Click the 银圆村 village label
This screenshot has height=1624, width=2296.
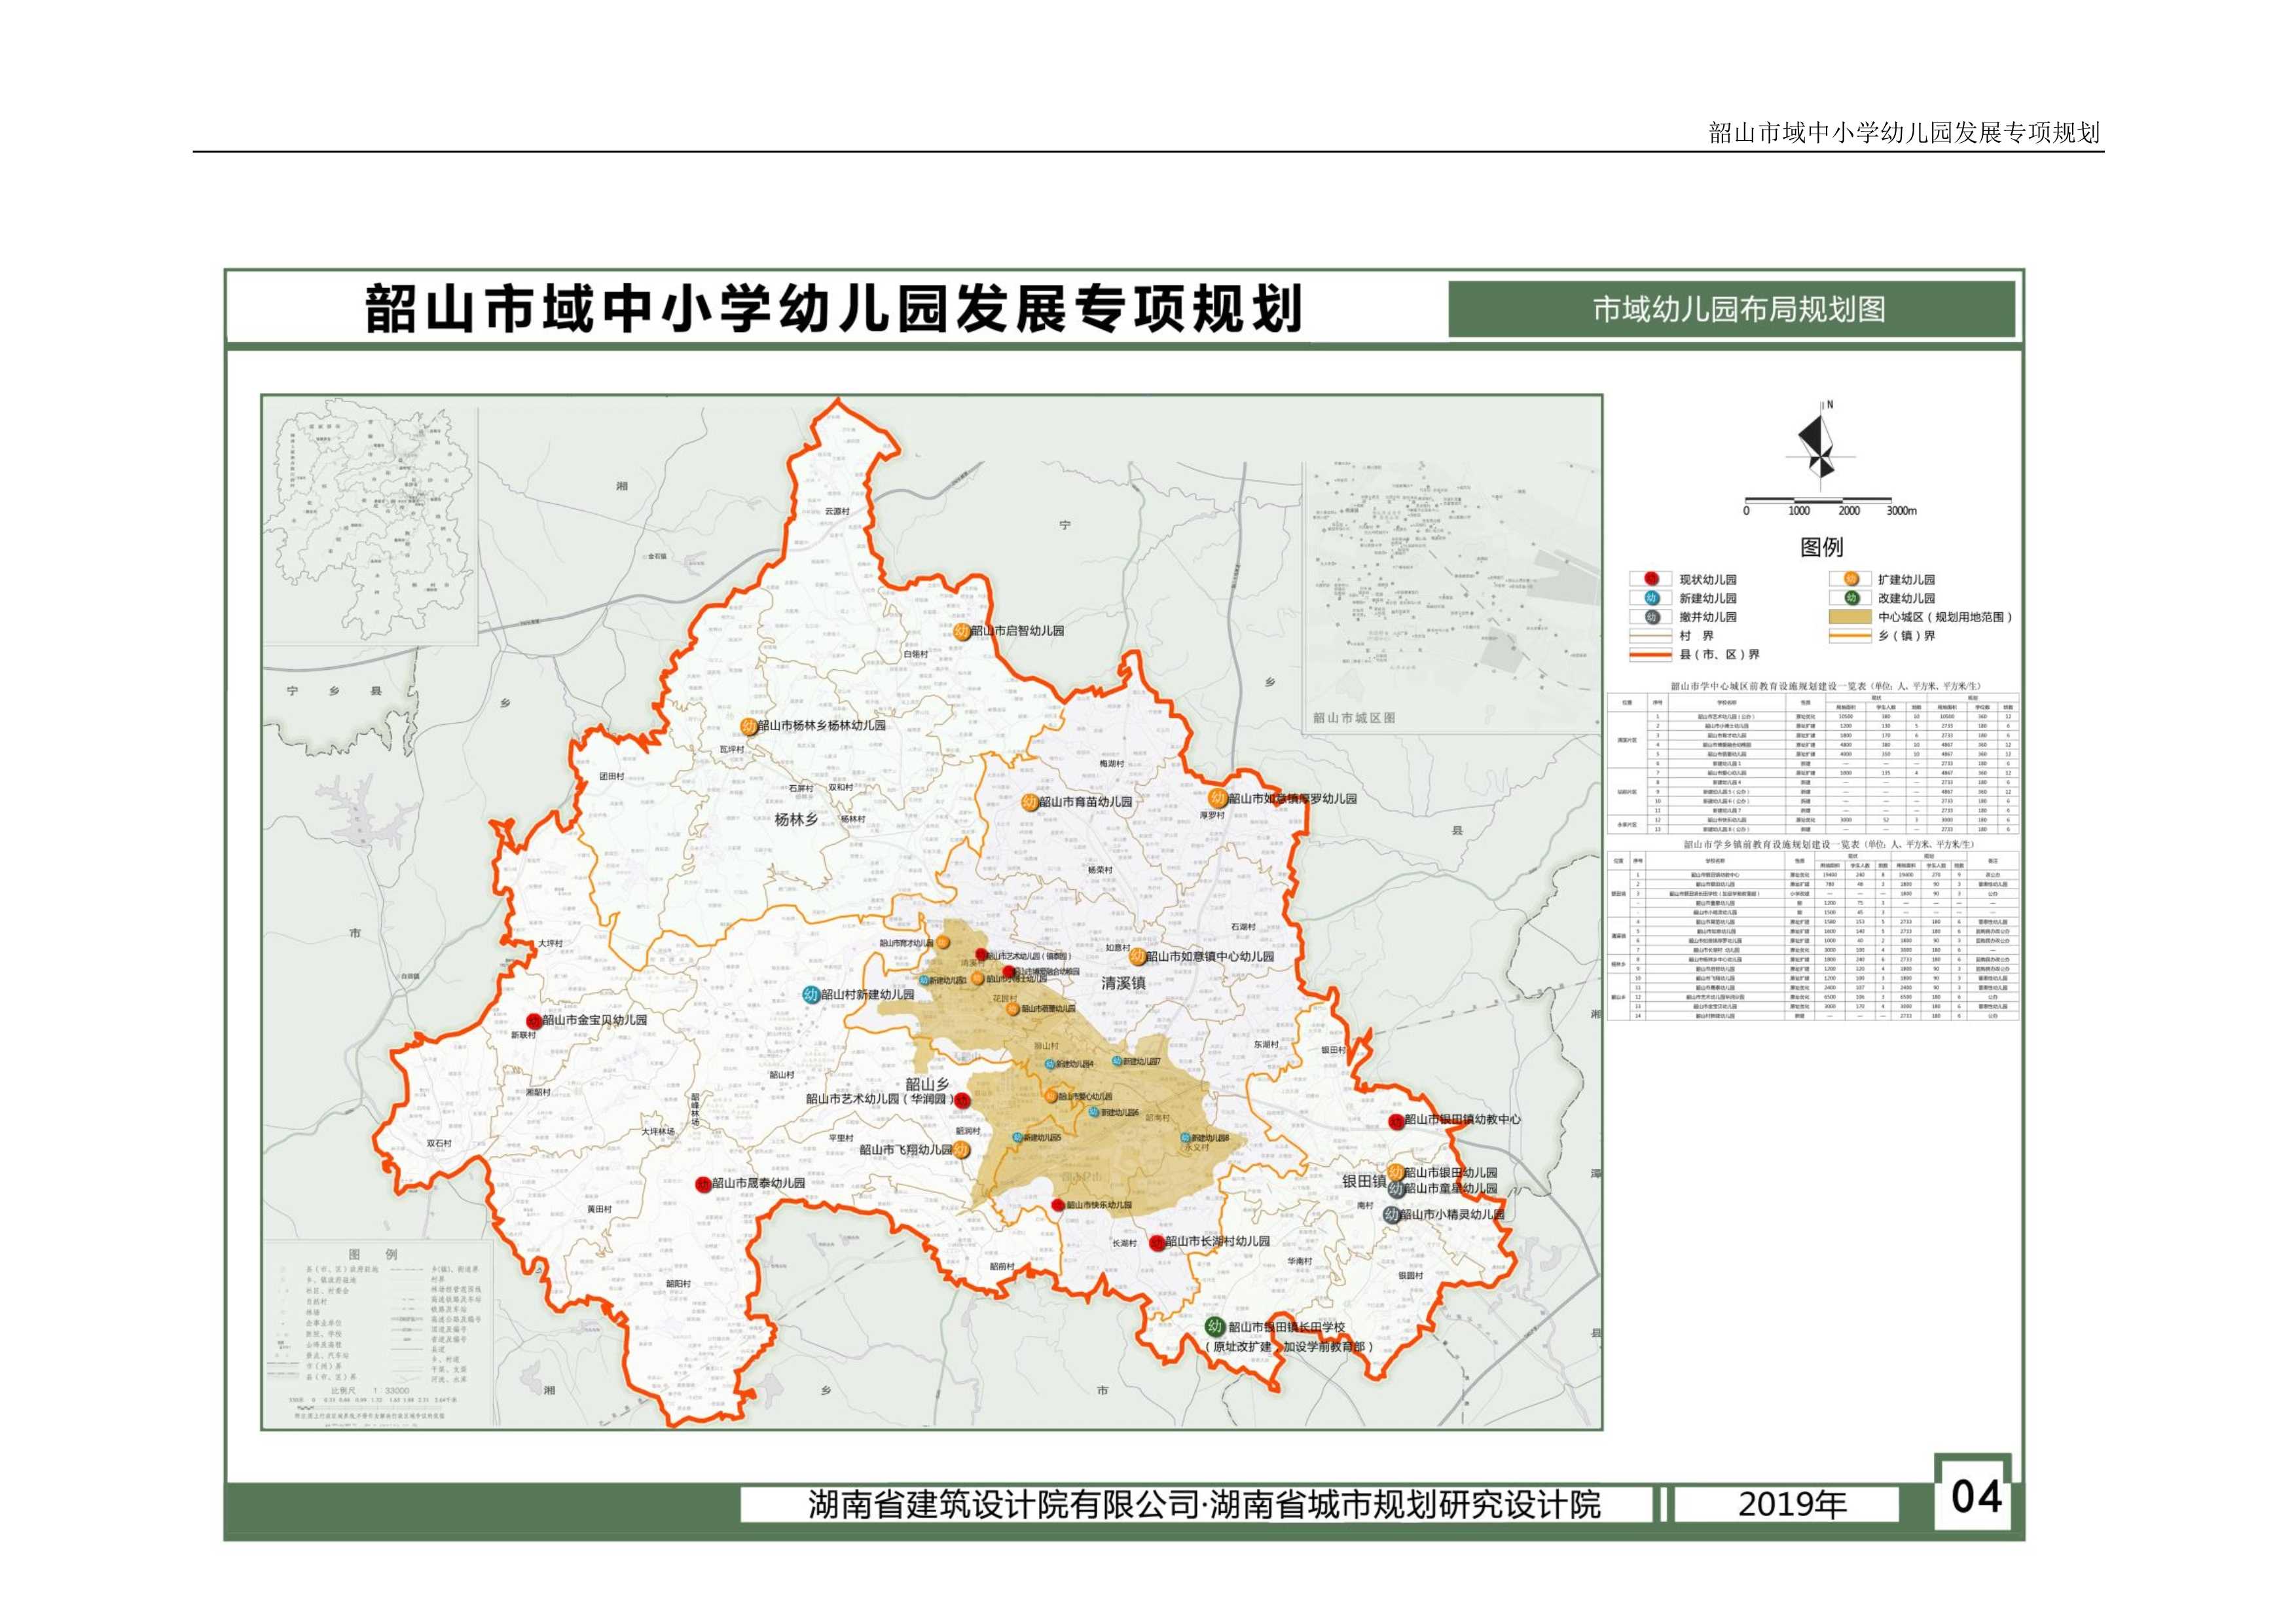[x=1410, y=1276]
